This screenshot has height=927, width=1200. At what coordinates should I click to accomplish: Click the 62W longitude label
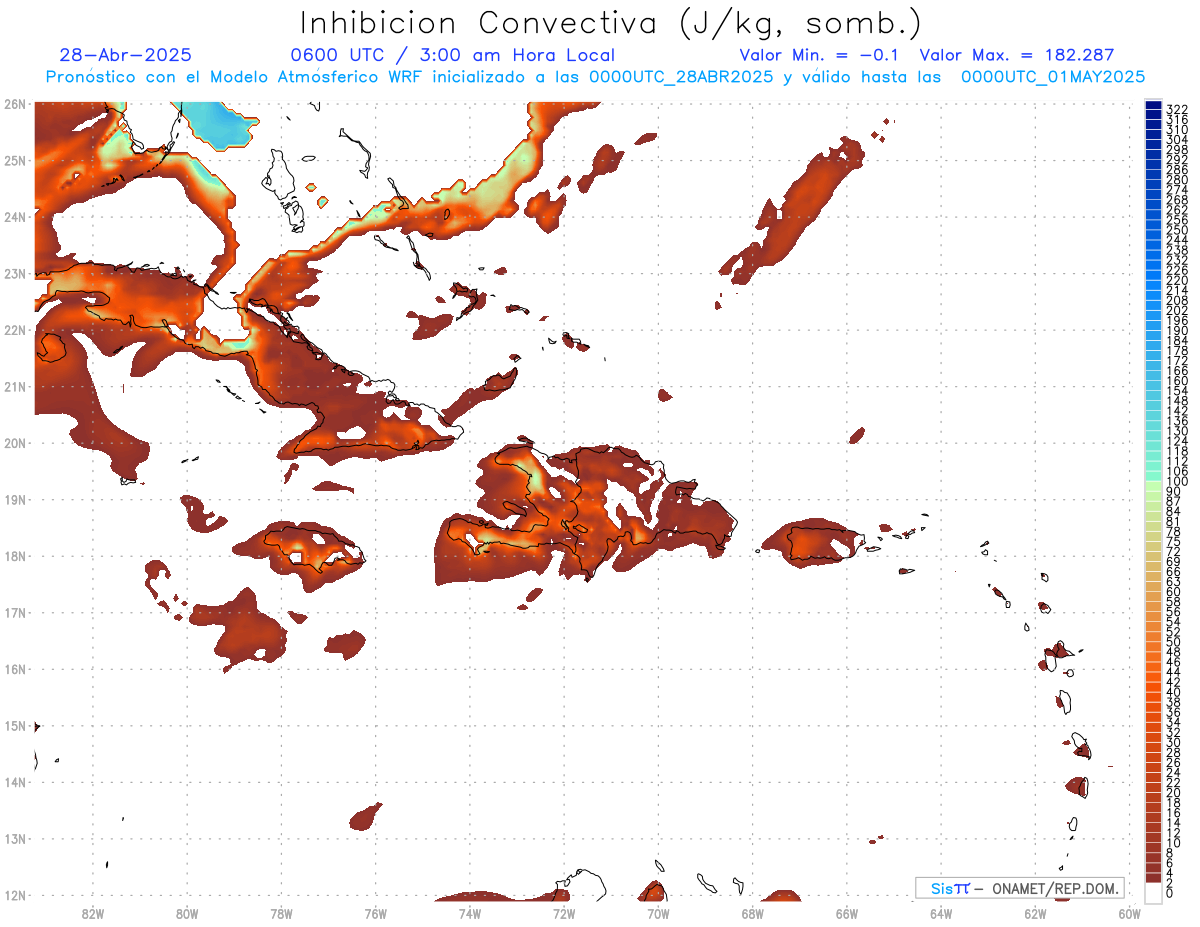coord(1035,912)
